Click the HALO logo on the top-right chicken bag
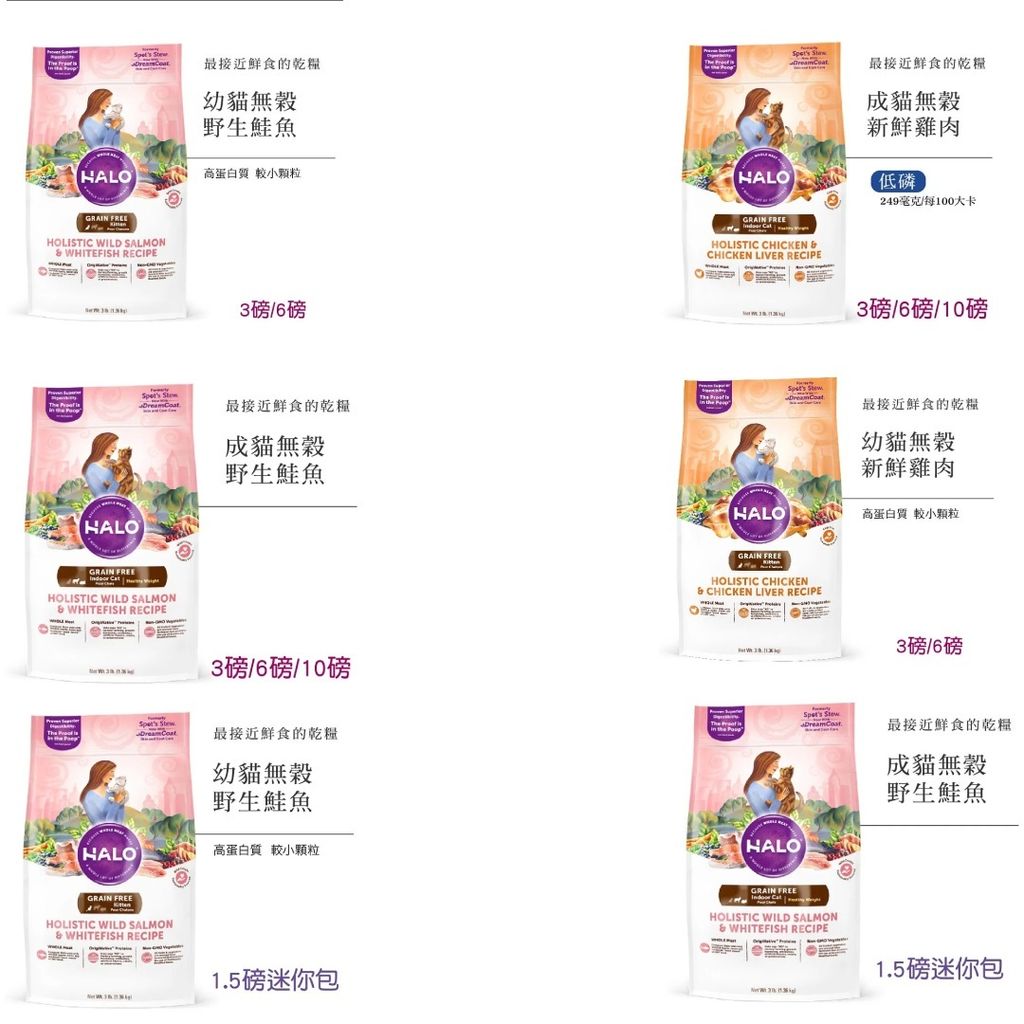 pos(763,178)
